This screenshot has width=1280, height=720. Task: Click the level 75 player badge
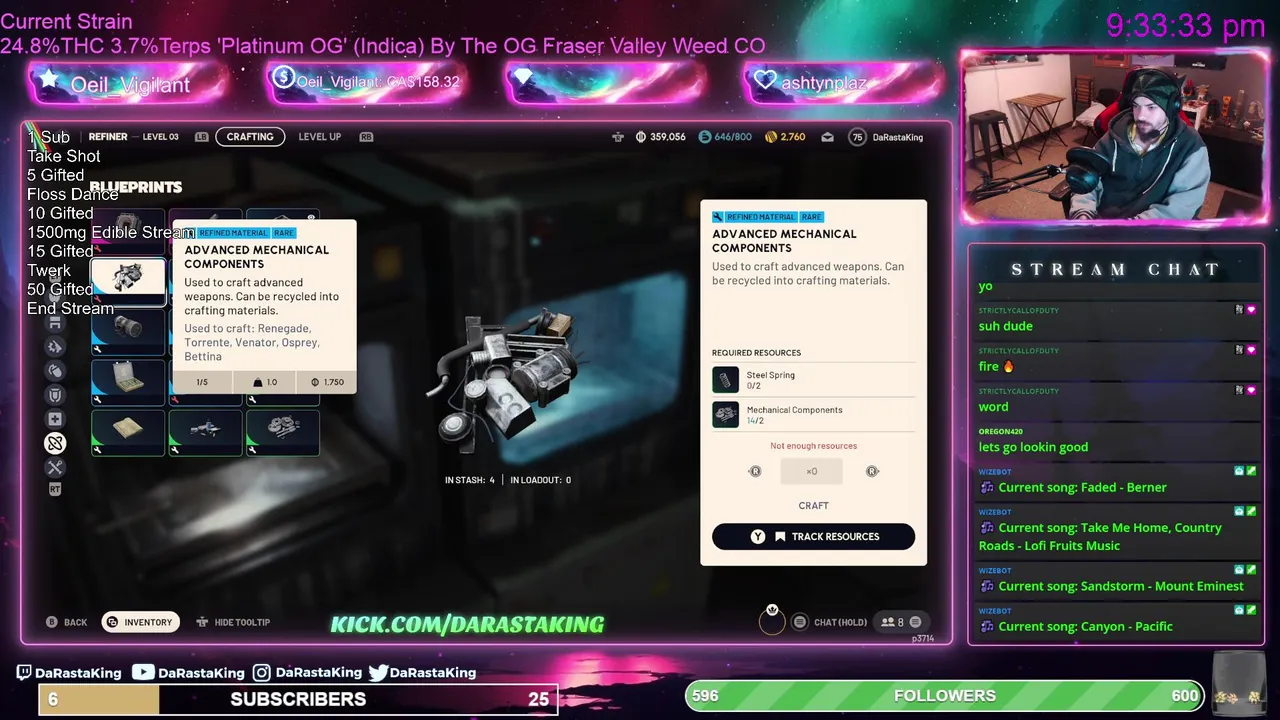click(857, 137)
